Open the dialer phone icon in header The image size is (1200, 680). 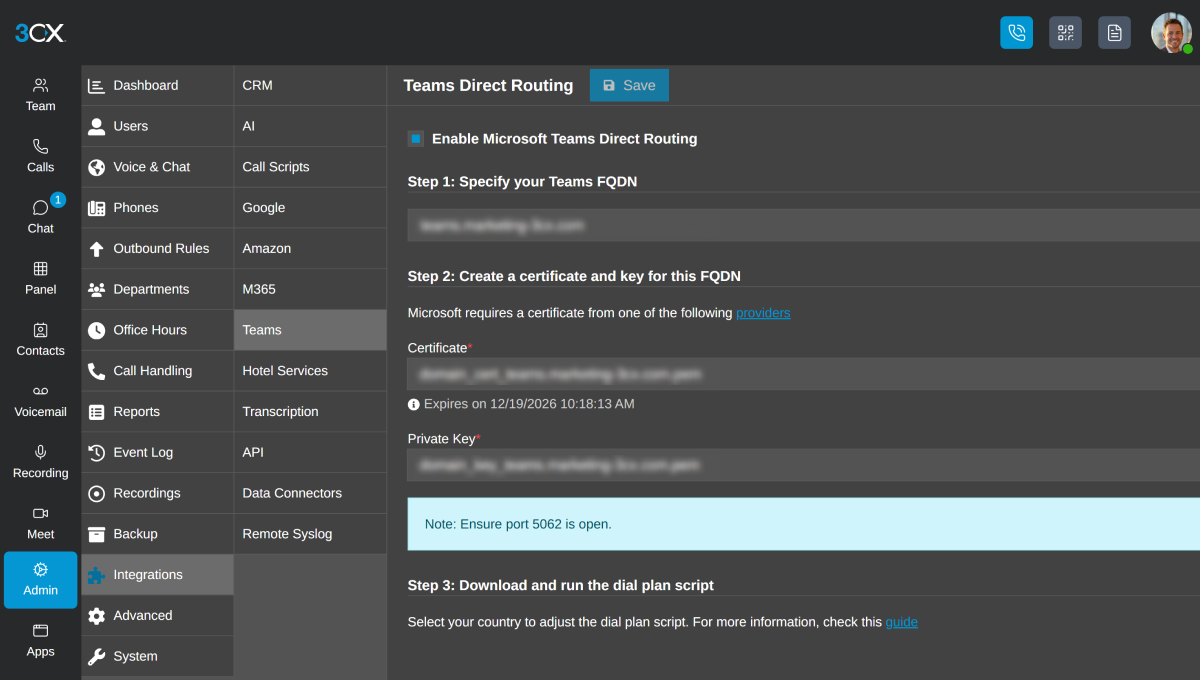(1016, 33)
